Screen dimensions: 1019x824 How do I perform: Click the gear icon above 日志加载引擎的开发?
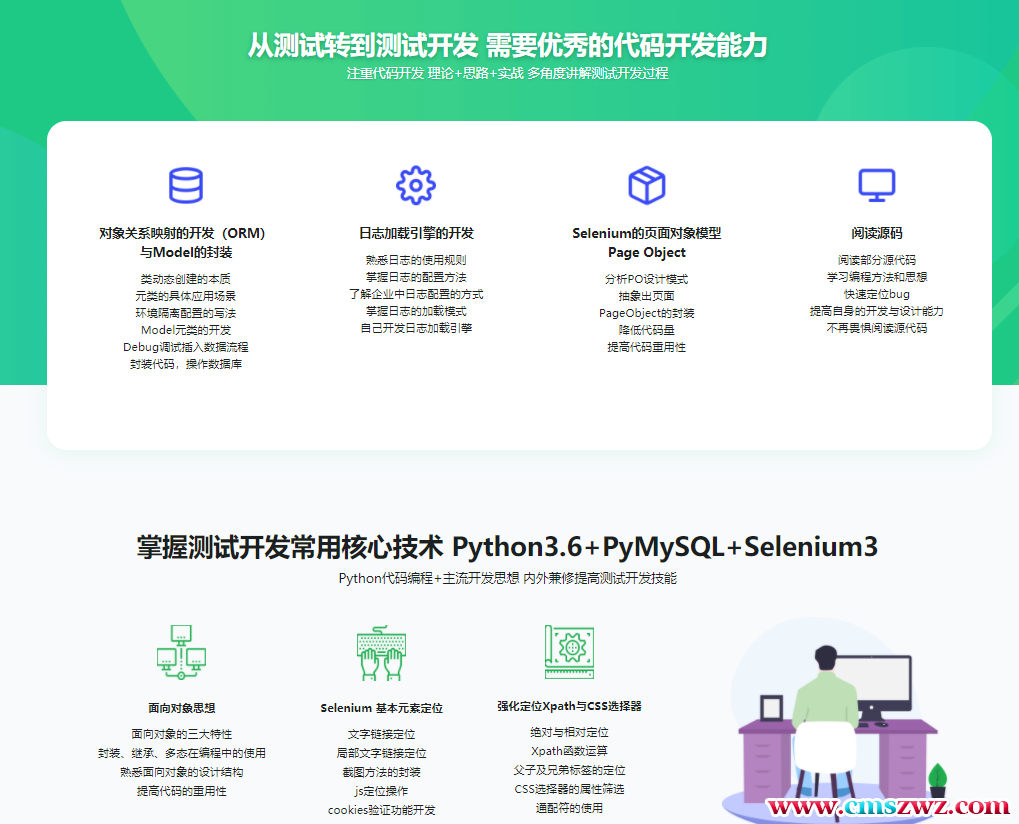[x=416, y=185]
